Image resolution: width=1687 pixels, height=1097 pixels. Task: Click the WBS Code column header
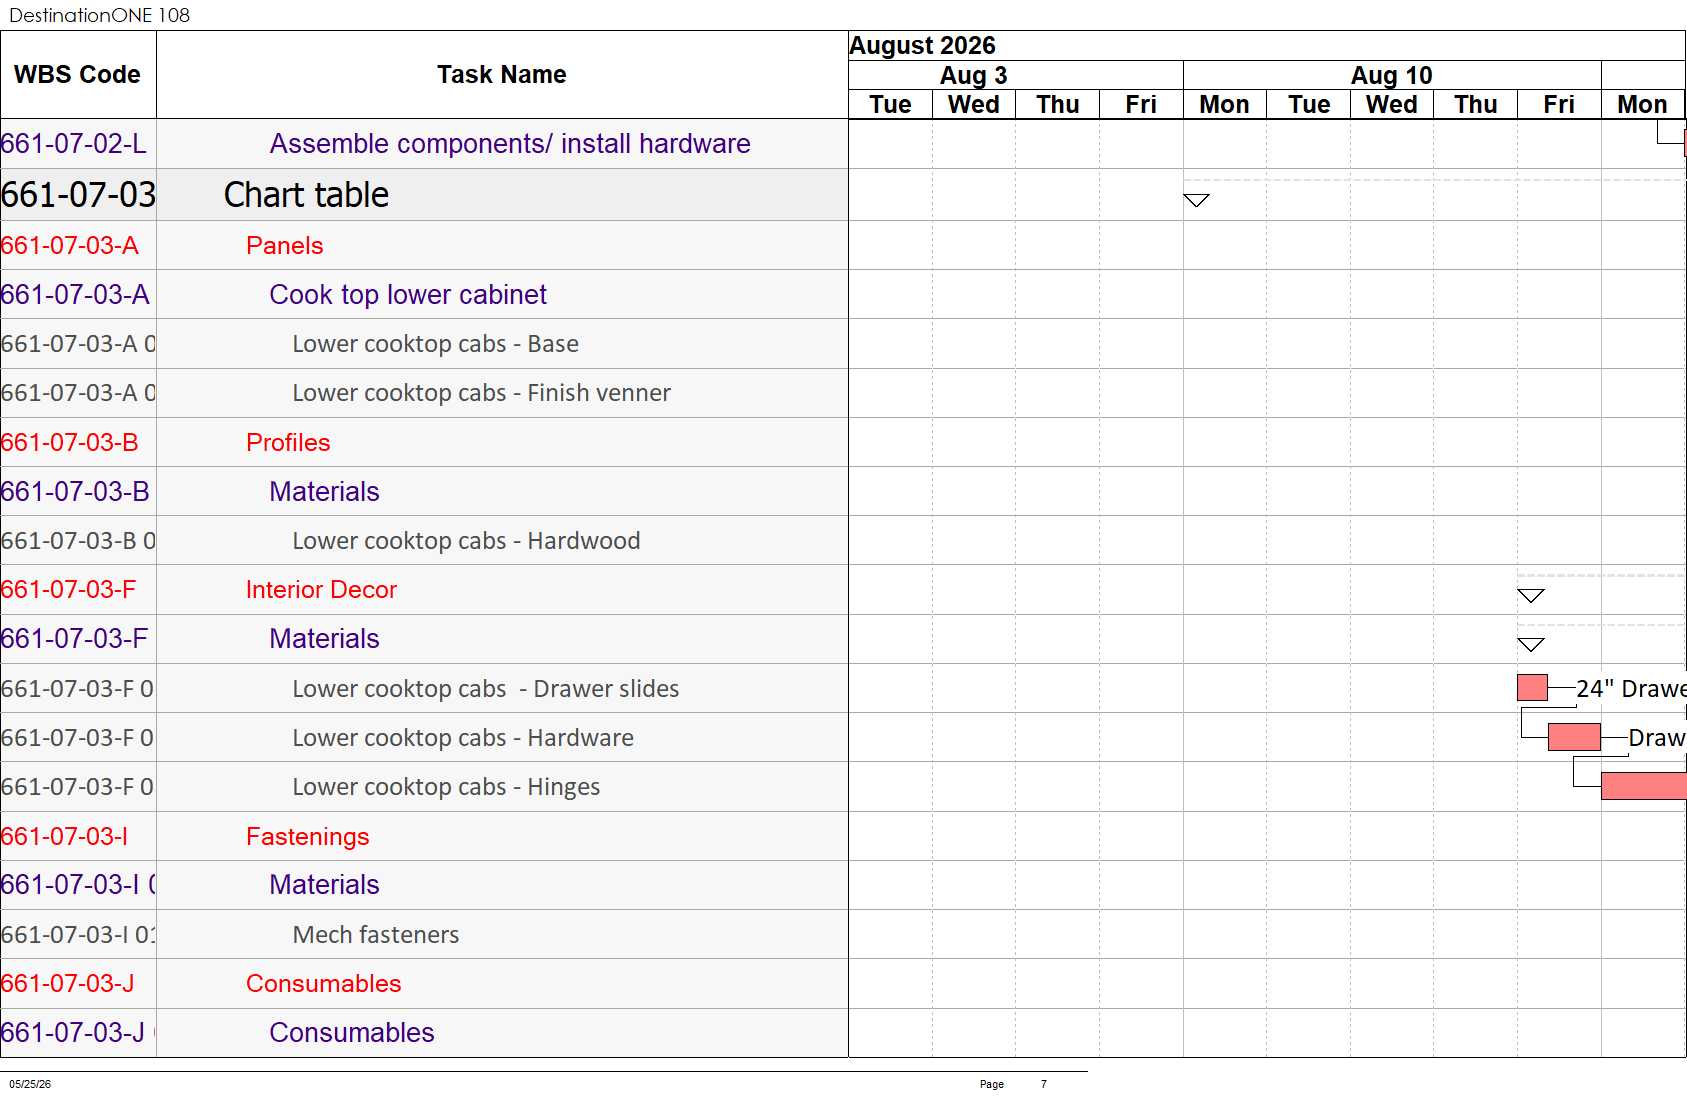(78, 75)
